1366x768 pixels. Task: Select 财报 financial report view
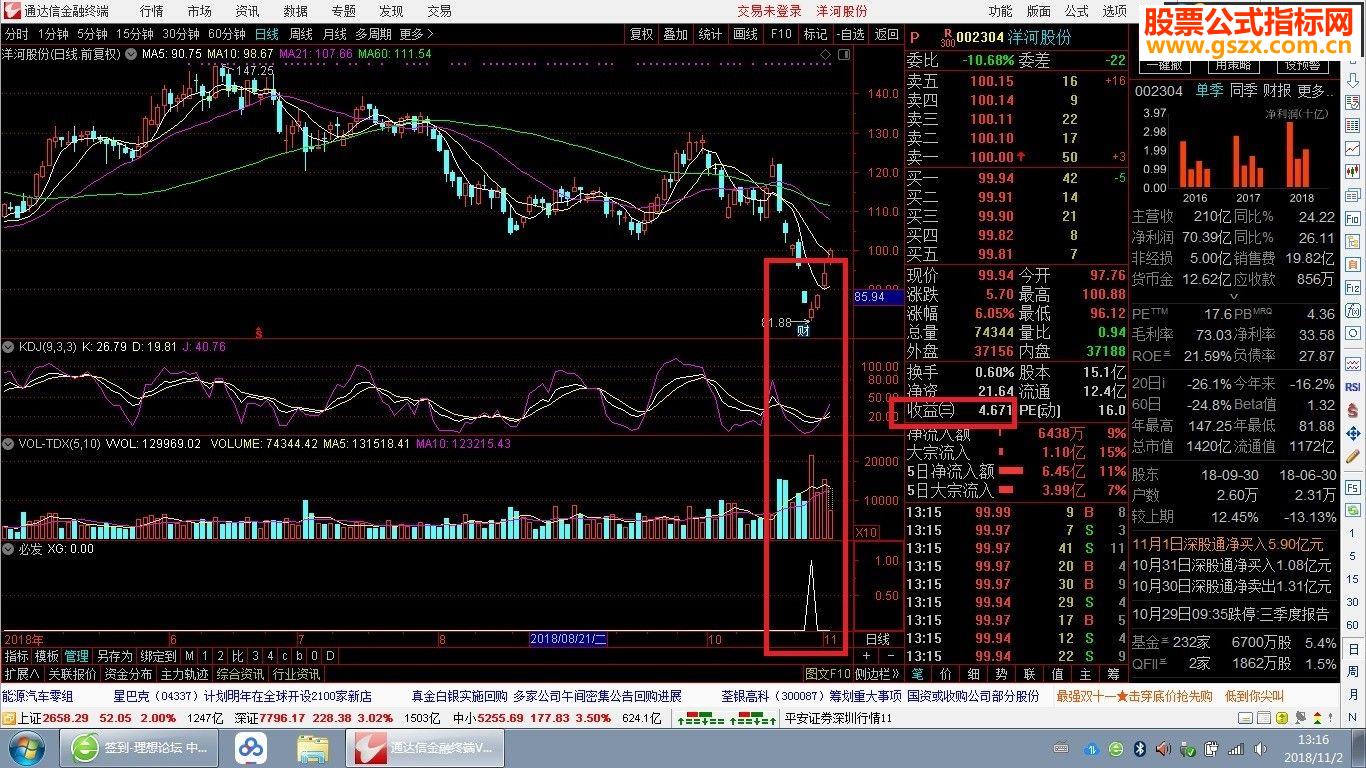pos(1277,90)
